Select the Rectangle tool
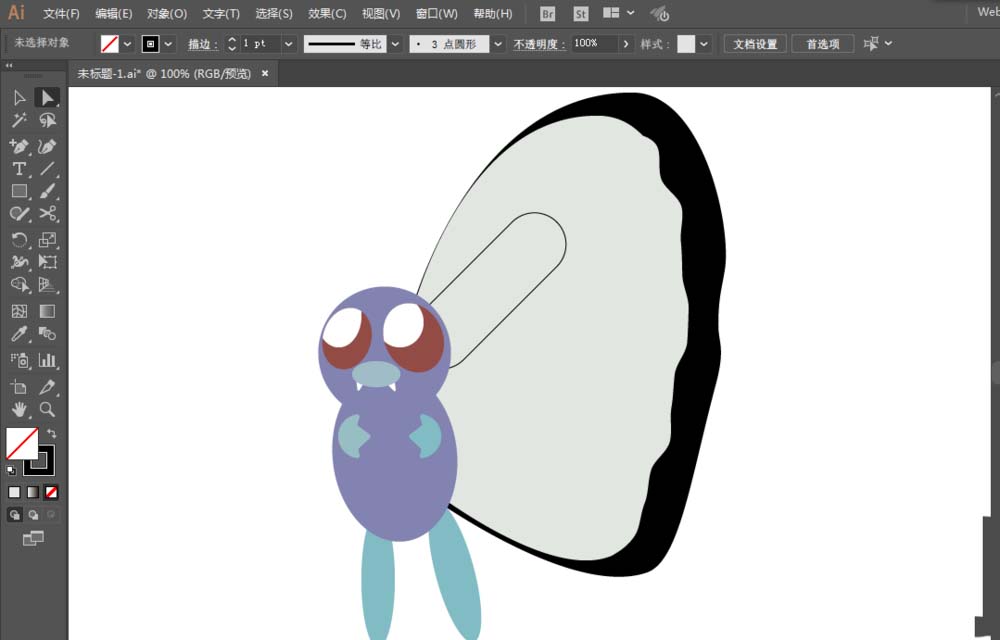1000x640 pixels. point(19,191)
